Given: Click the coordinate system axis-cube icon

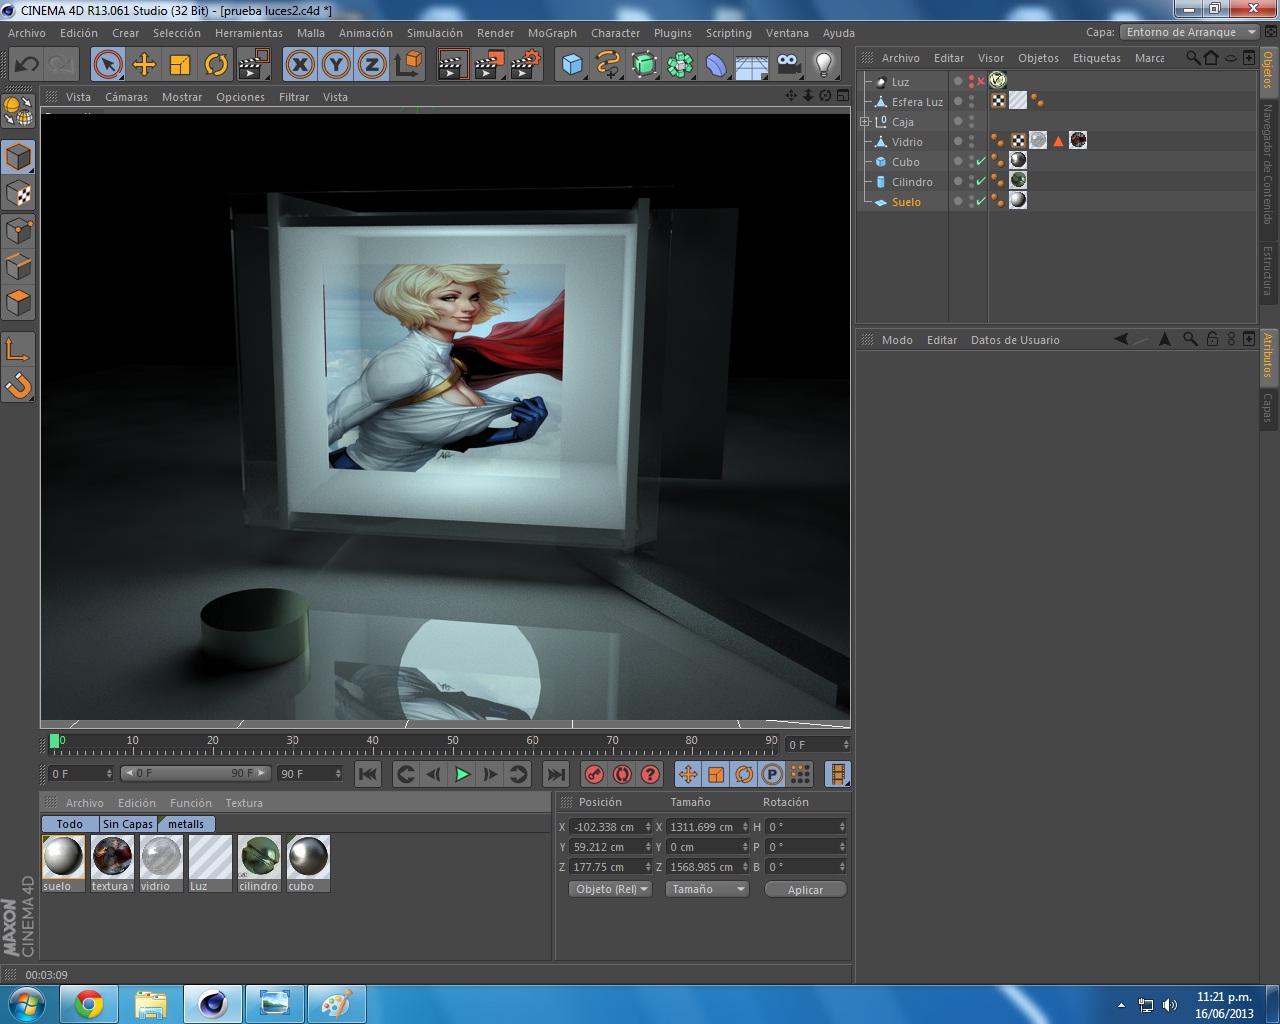Looking at the screenshot, I should click(x=408, y=65).
